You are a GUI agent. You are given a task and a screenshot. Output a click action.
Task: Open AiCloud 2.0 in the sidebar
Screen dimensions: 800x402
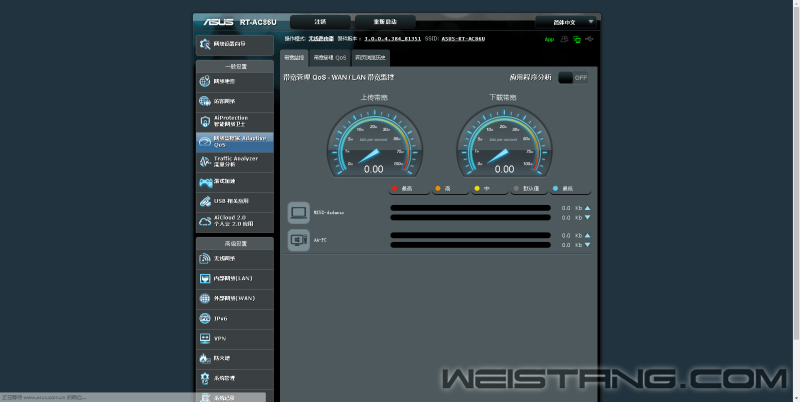[x=235, y=221]
